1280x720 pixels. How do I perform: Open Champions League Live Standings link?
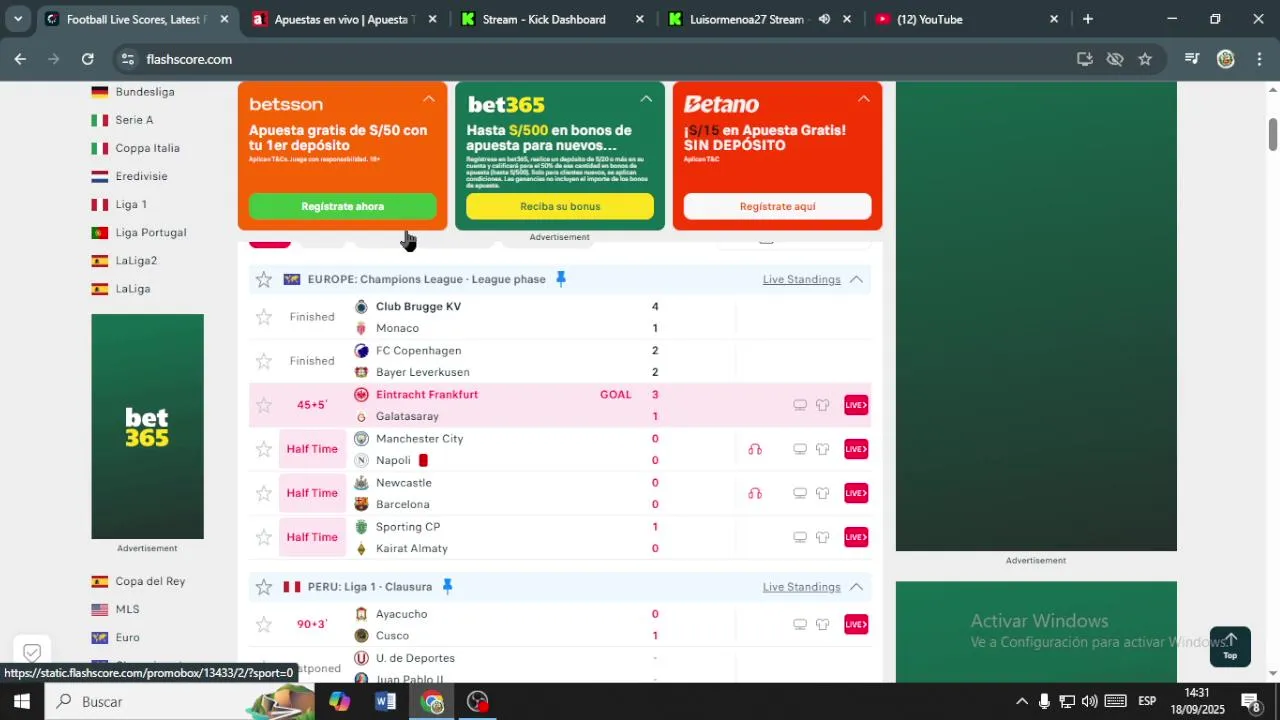801,279
